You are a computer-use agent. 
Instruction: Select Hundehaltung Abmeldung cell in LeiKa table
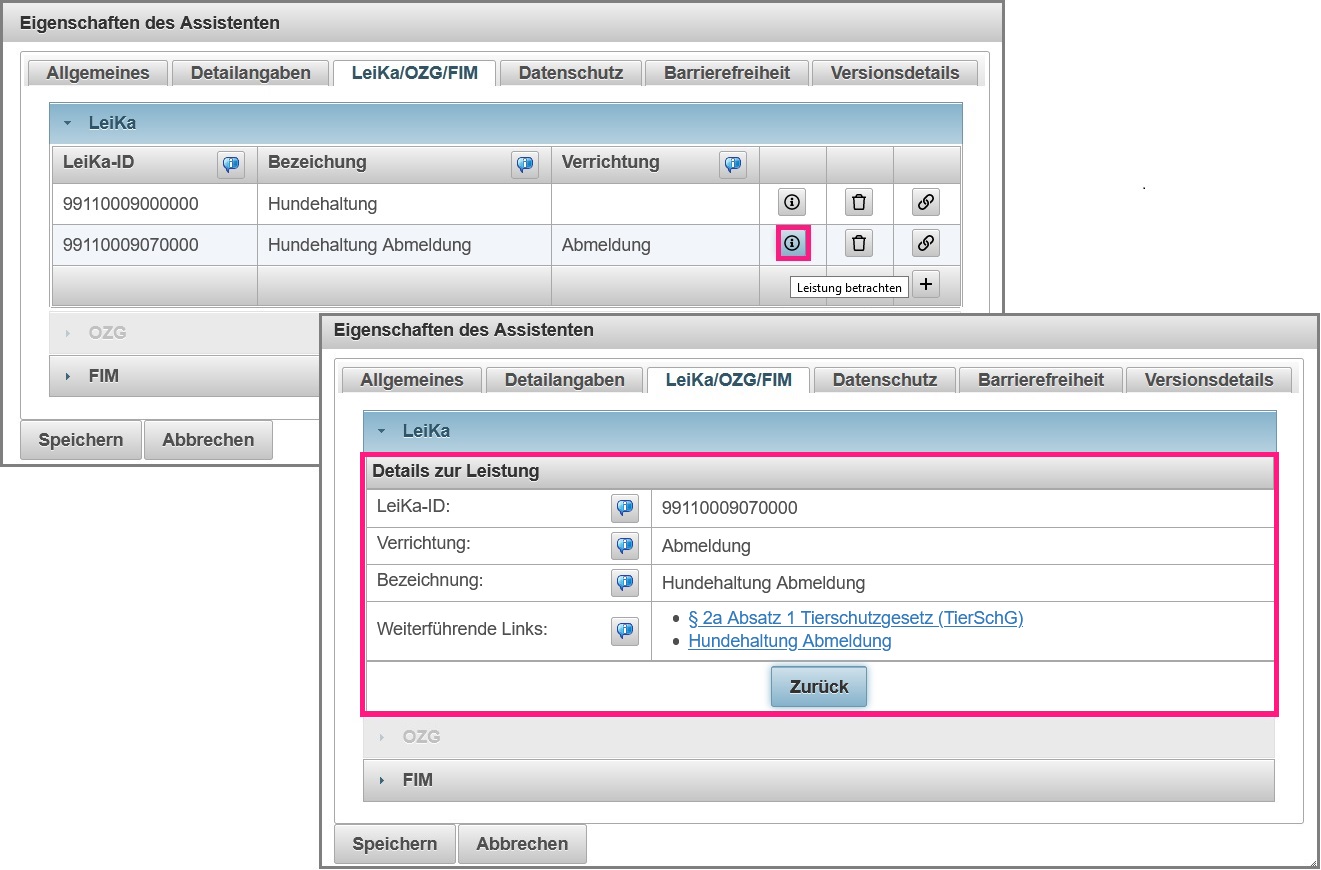pyautogui.click(x=404, y=244)
